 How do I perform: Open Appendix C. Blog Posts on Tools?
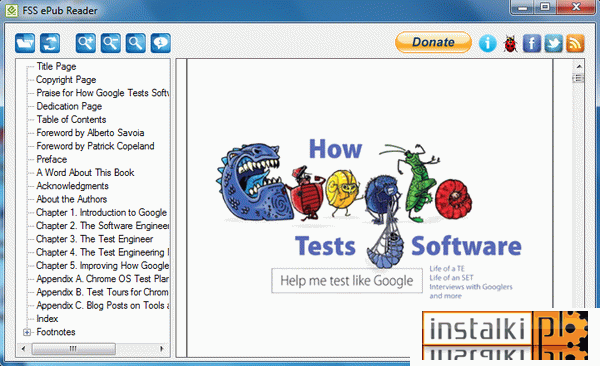[x=103, y=305]
